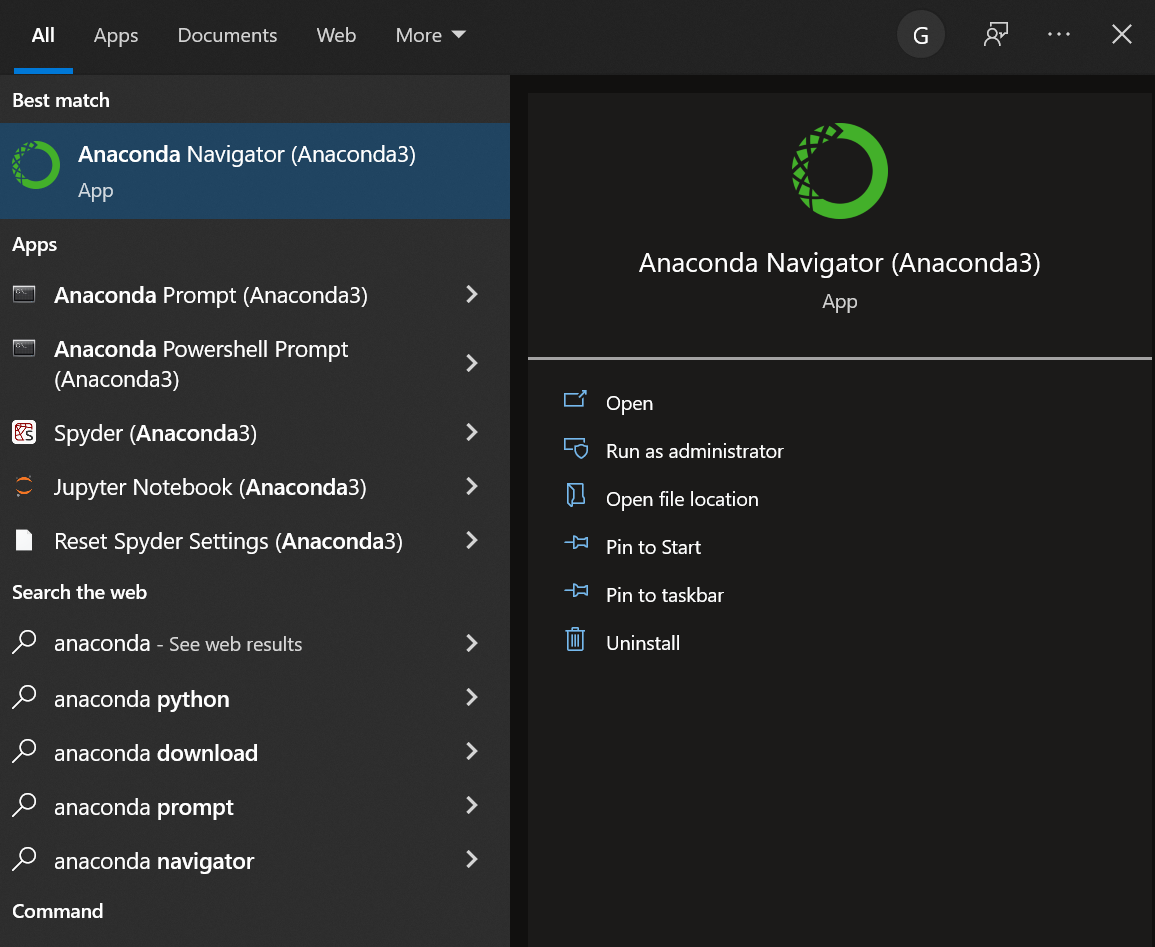Click the large Anaconda logo in preview pane
The width and height of the screenshot is (1155, 947).
[840, 171]
